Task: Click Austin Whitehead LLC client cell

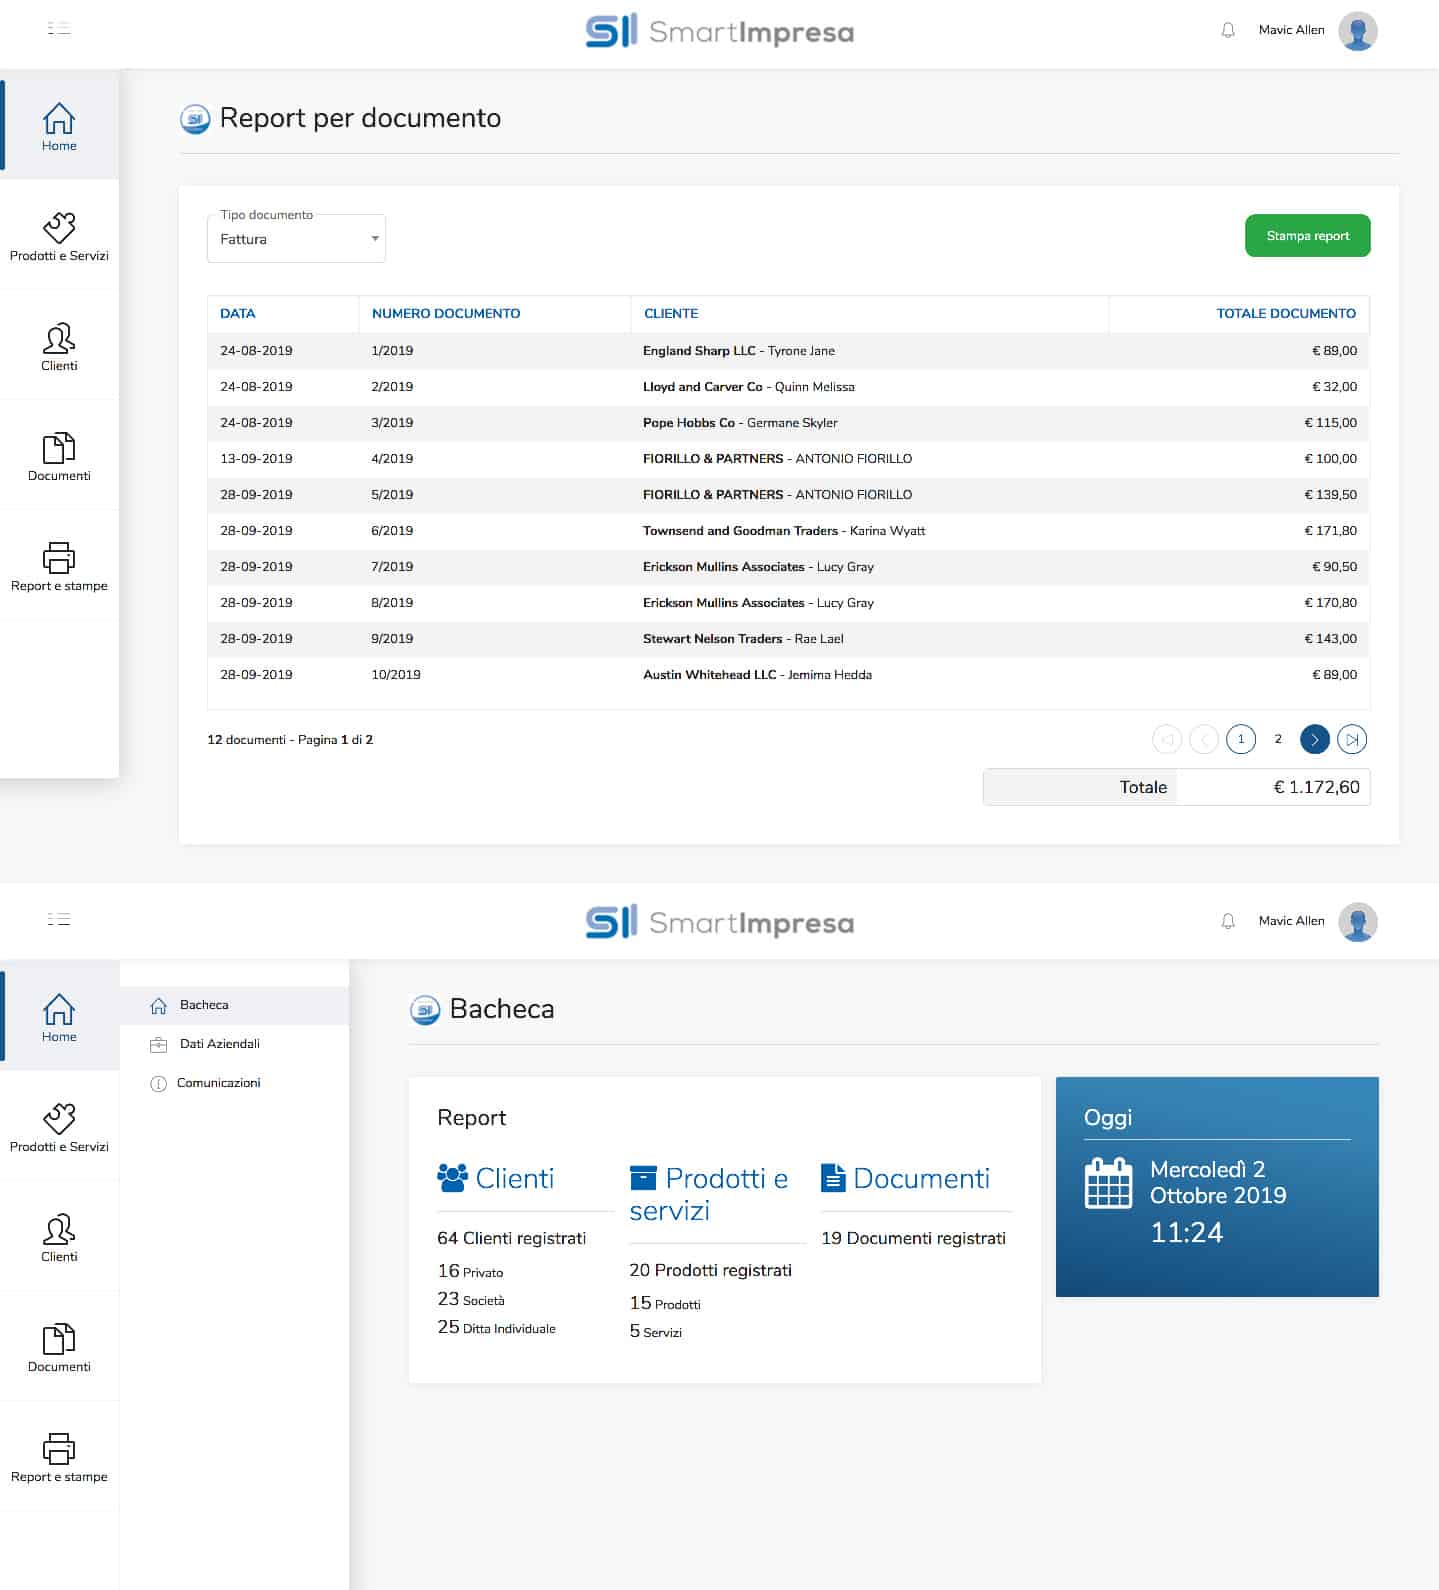Action: point(757,675)
